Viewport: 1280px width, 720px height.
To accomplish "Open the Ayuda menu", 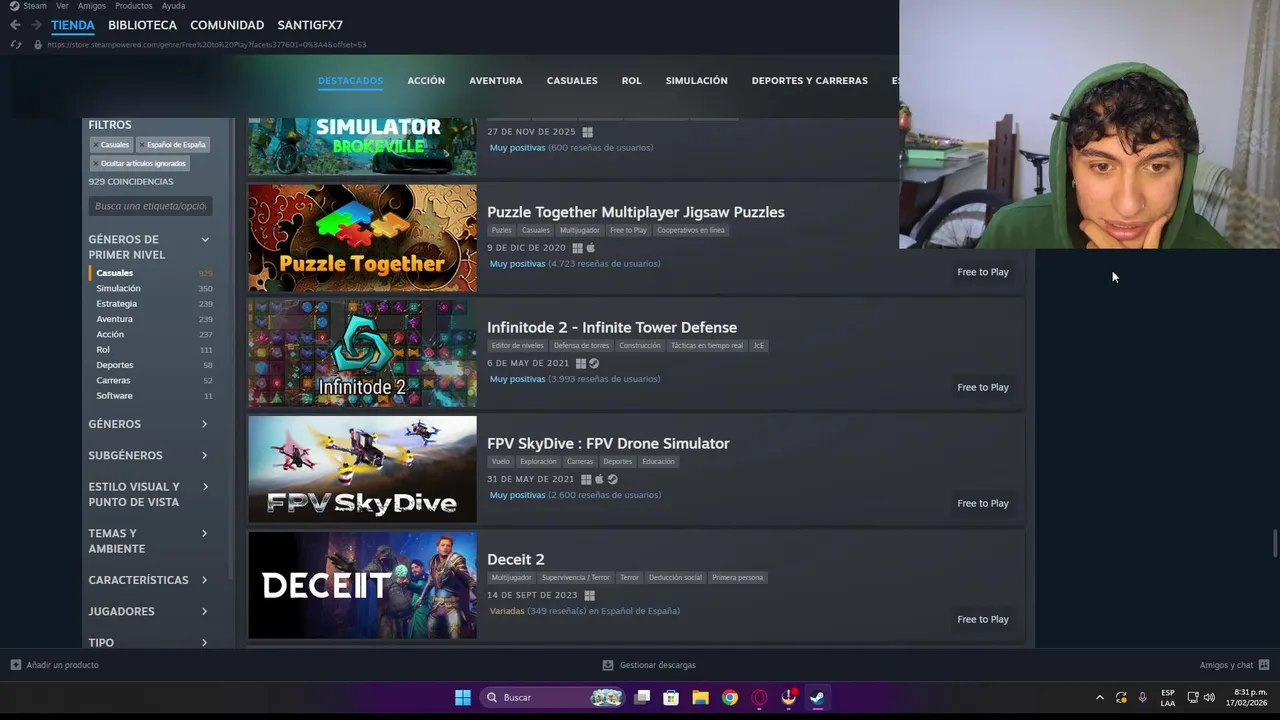I will pyautogui.click(x=173, y=6).
